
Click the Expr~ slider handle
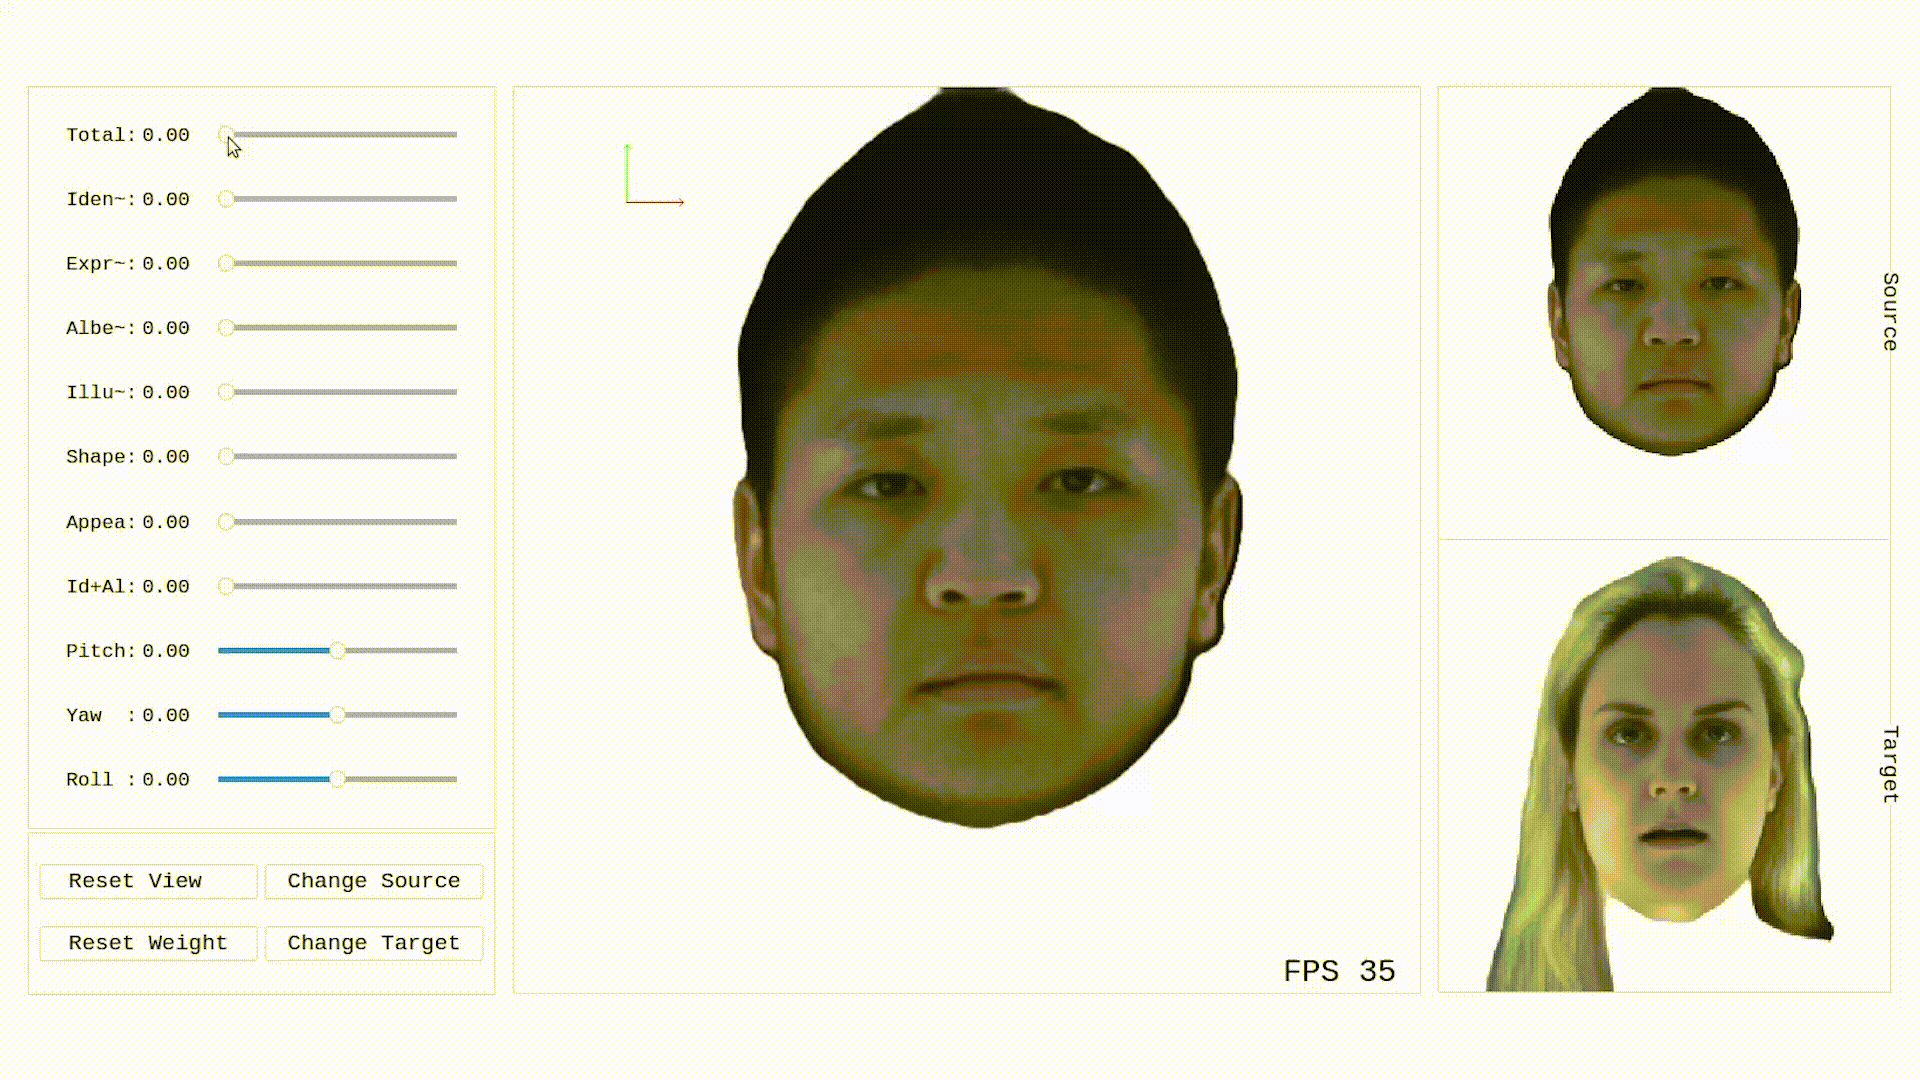click(227, 263)
